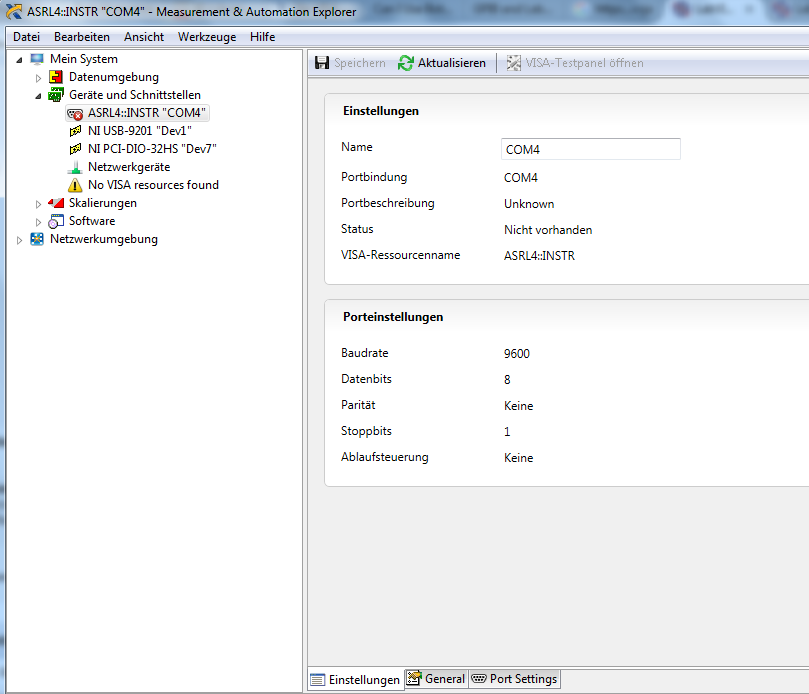Click the VISA-Ressourcenname value ASRL4::INSTR

(539, 256)
